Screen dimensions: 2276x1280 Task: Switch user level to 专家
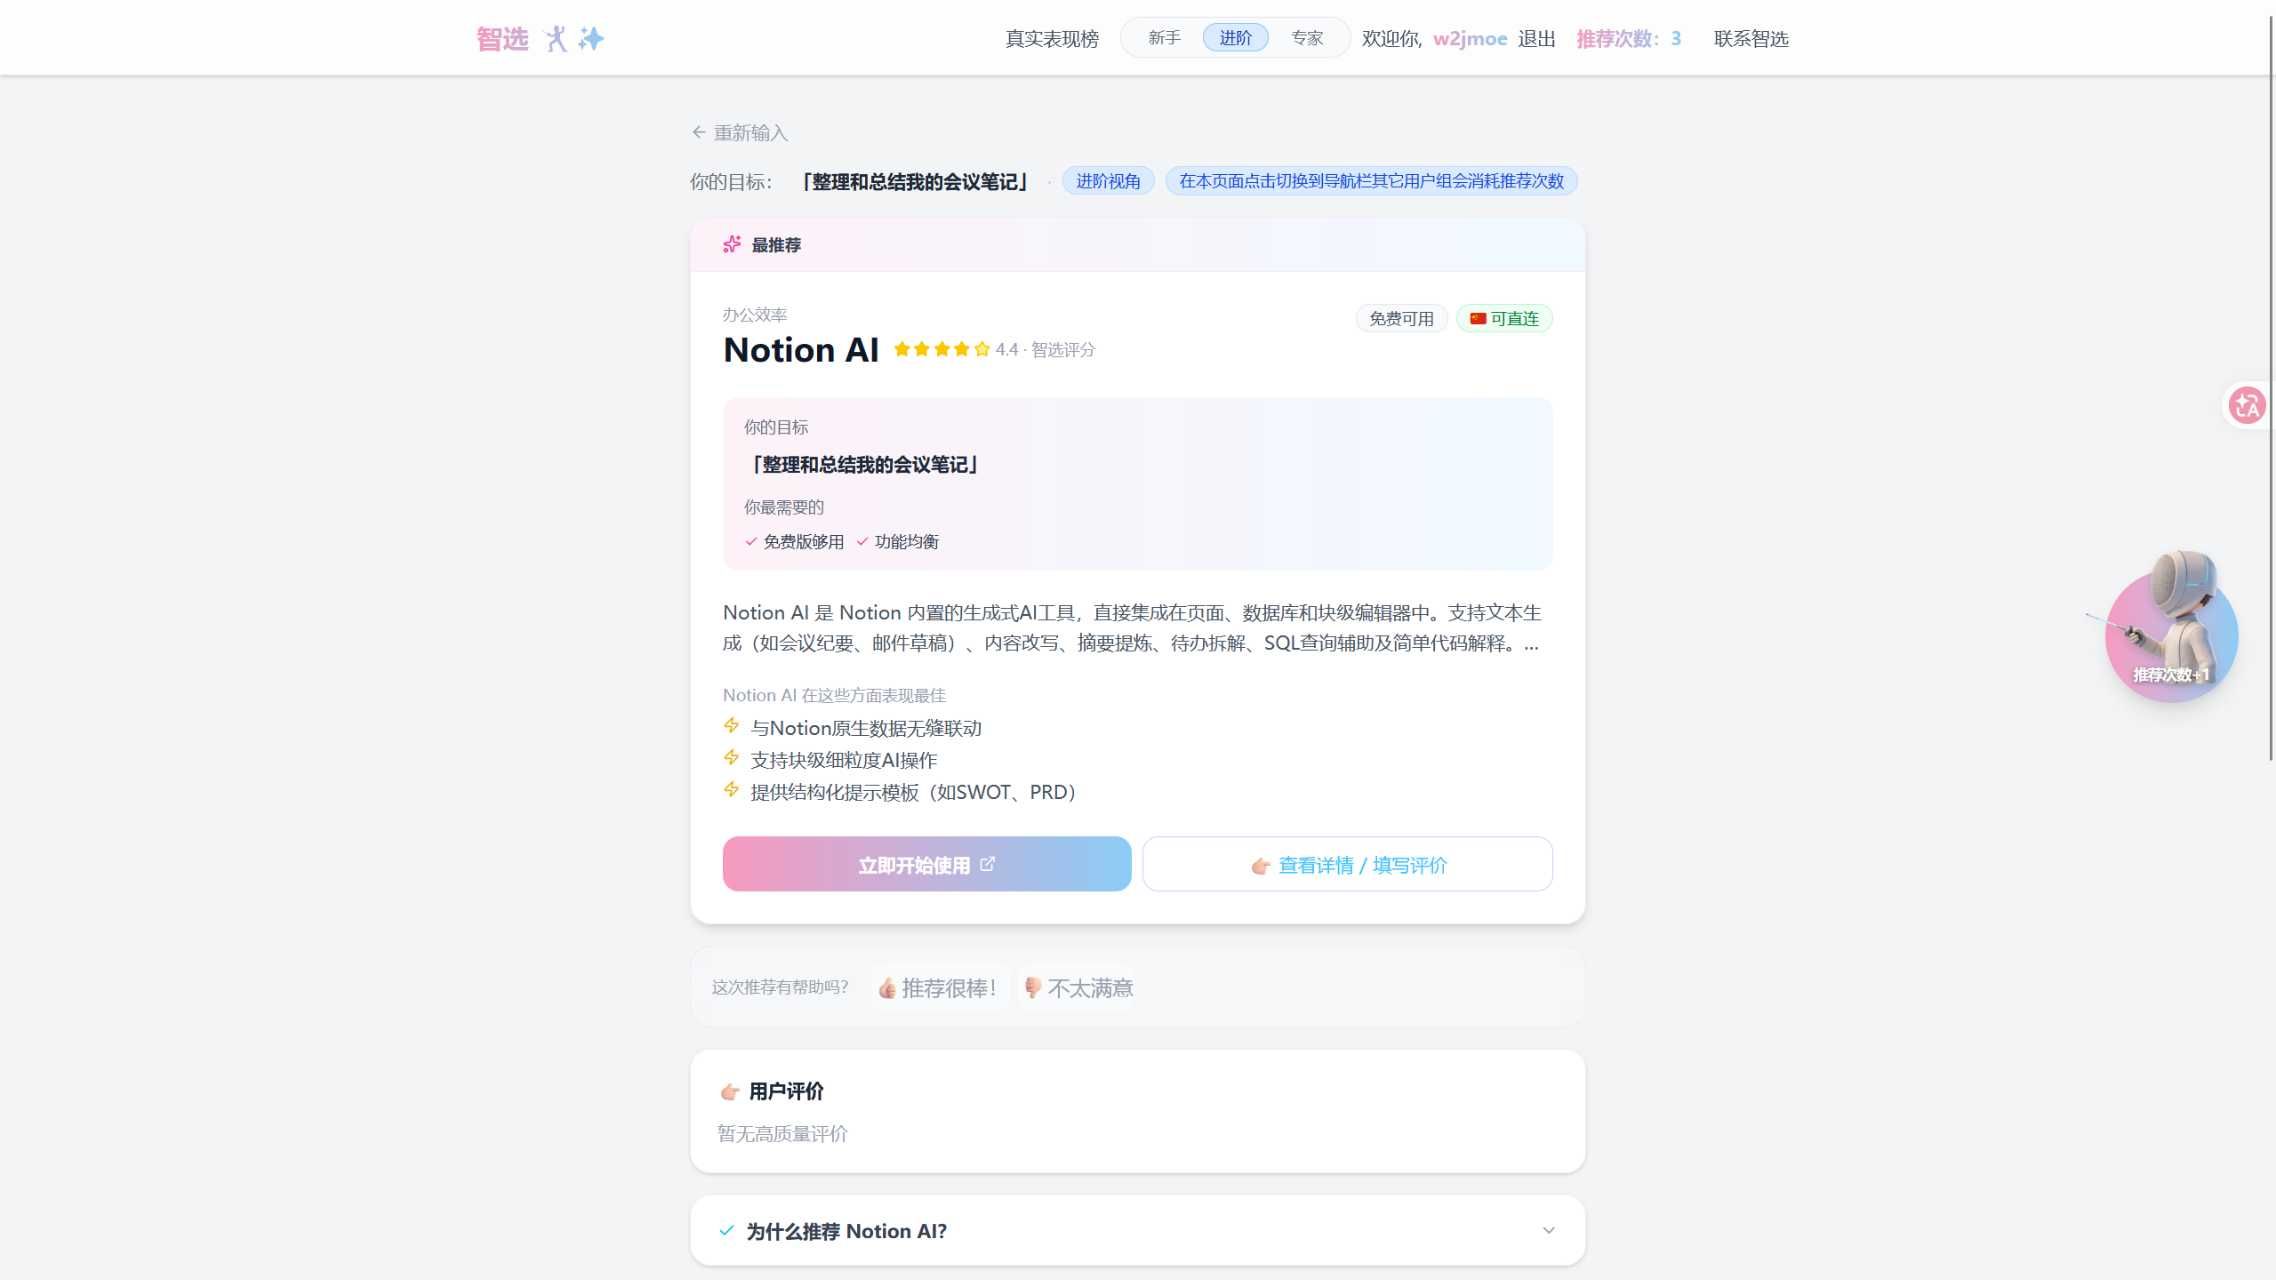(1306, 38)
